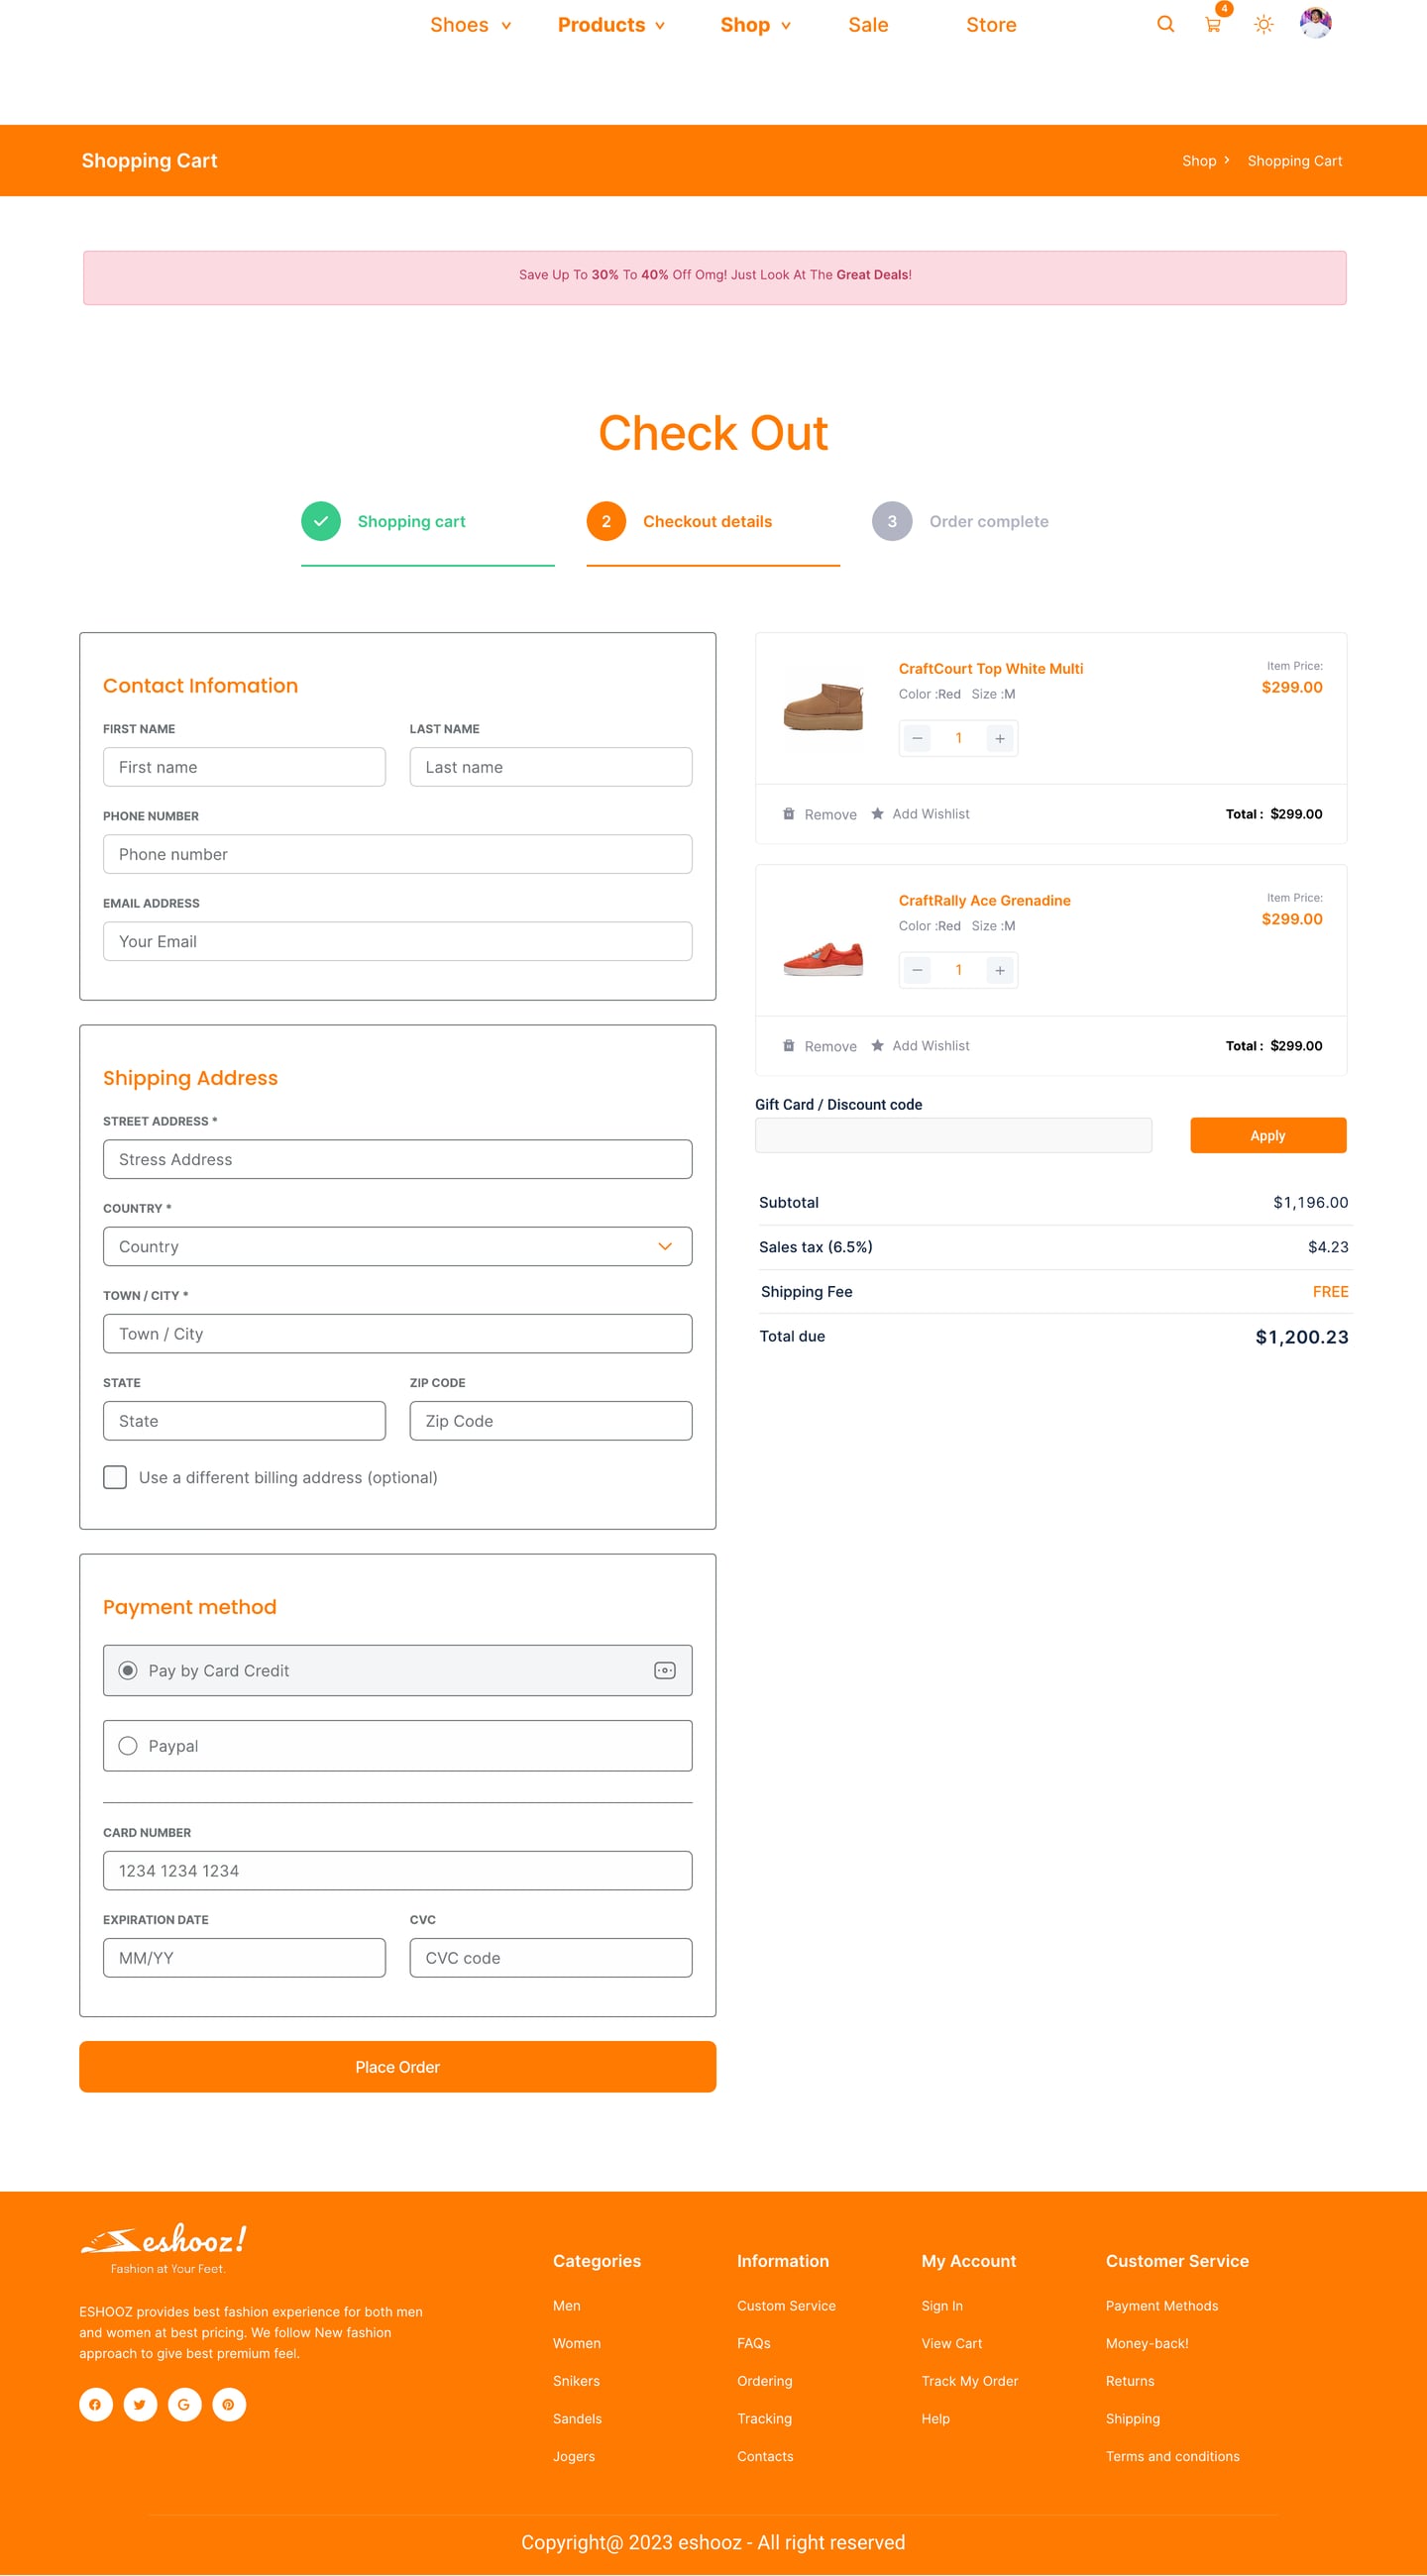Click Shop breadcrumb link in banner

[x=1199, y=161]
